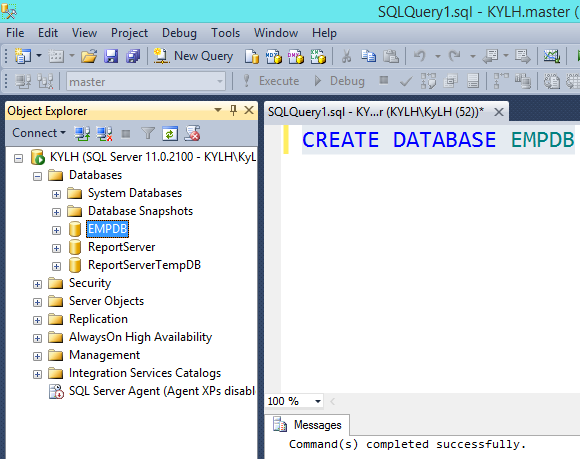The image size is (580, 459).
Task: Collapse the Databases folder
Action: (37, 176)
